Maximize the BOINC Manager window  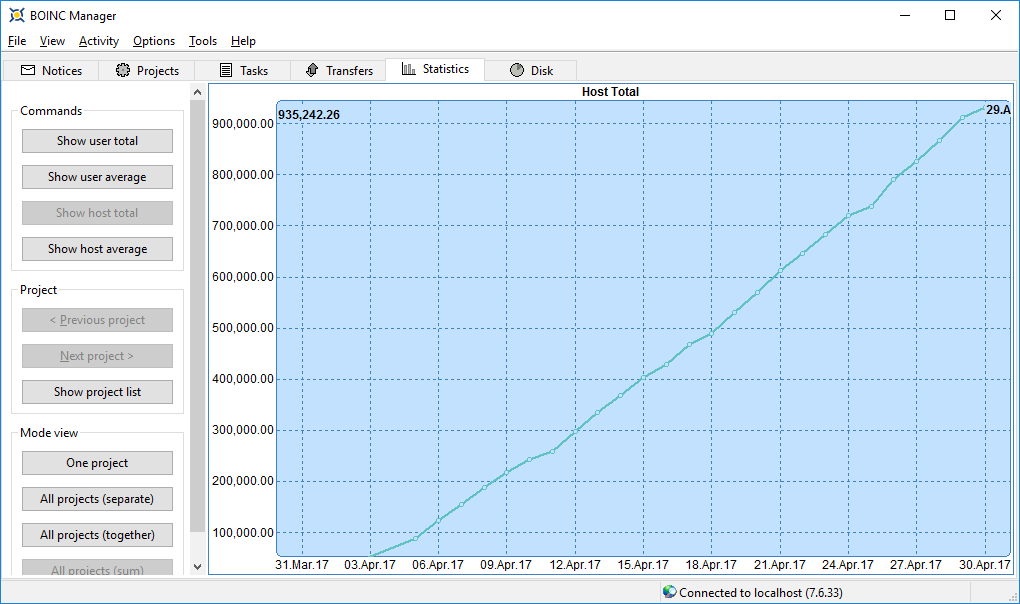pos(950,15)
